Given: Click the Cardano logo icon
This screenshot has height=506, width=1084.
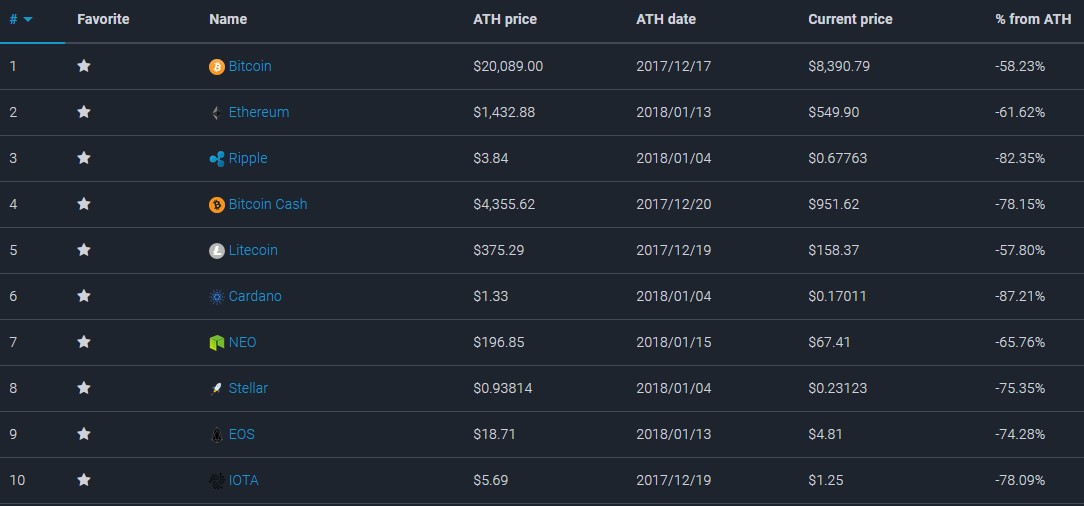Looking at the screenshot, I should pyautogui.click(x=217, y=297).
